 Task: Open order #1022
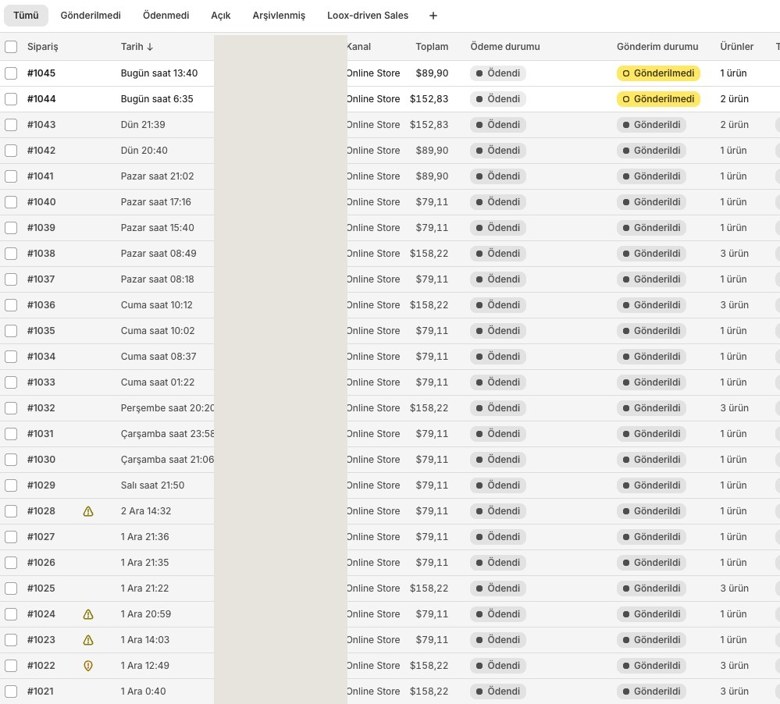point(41,666)
